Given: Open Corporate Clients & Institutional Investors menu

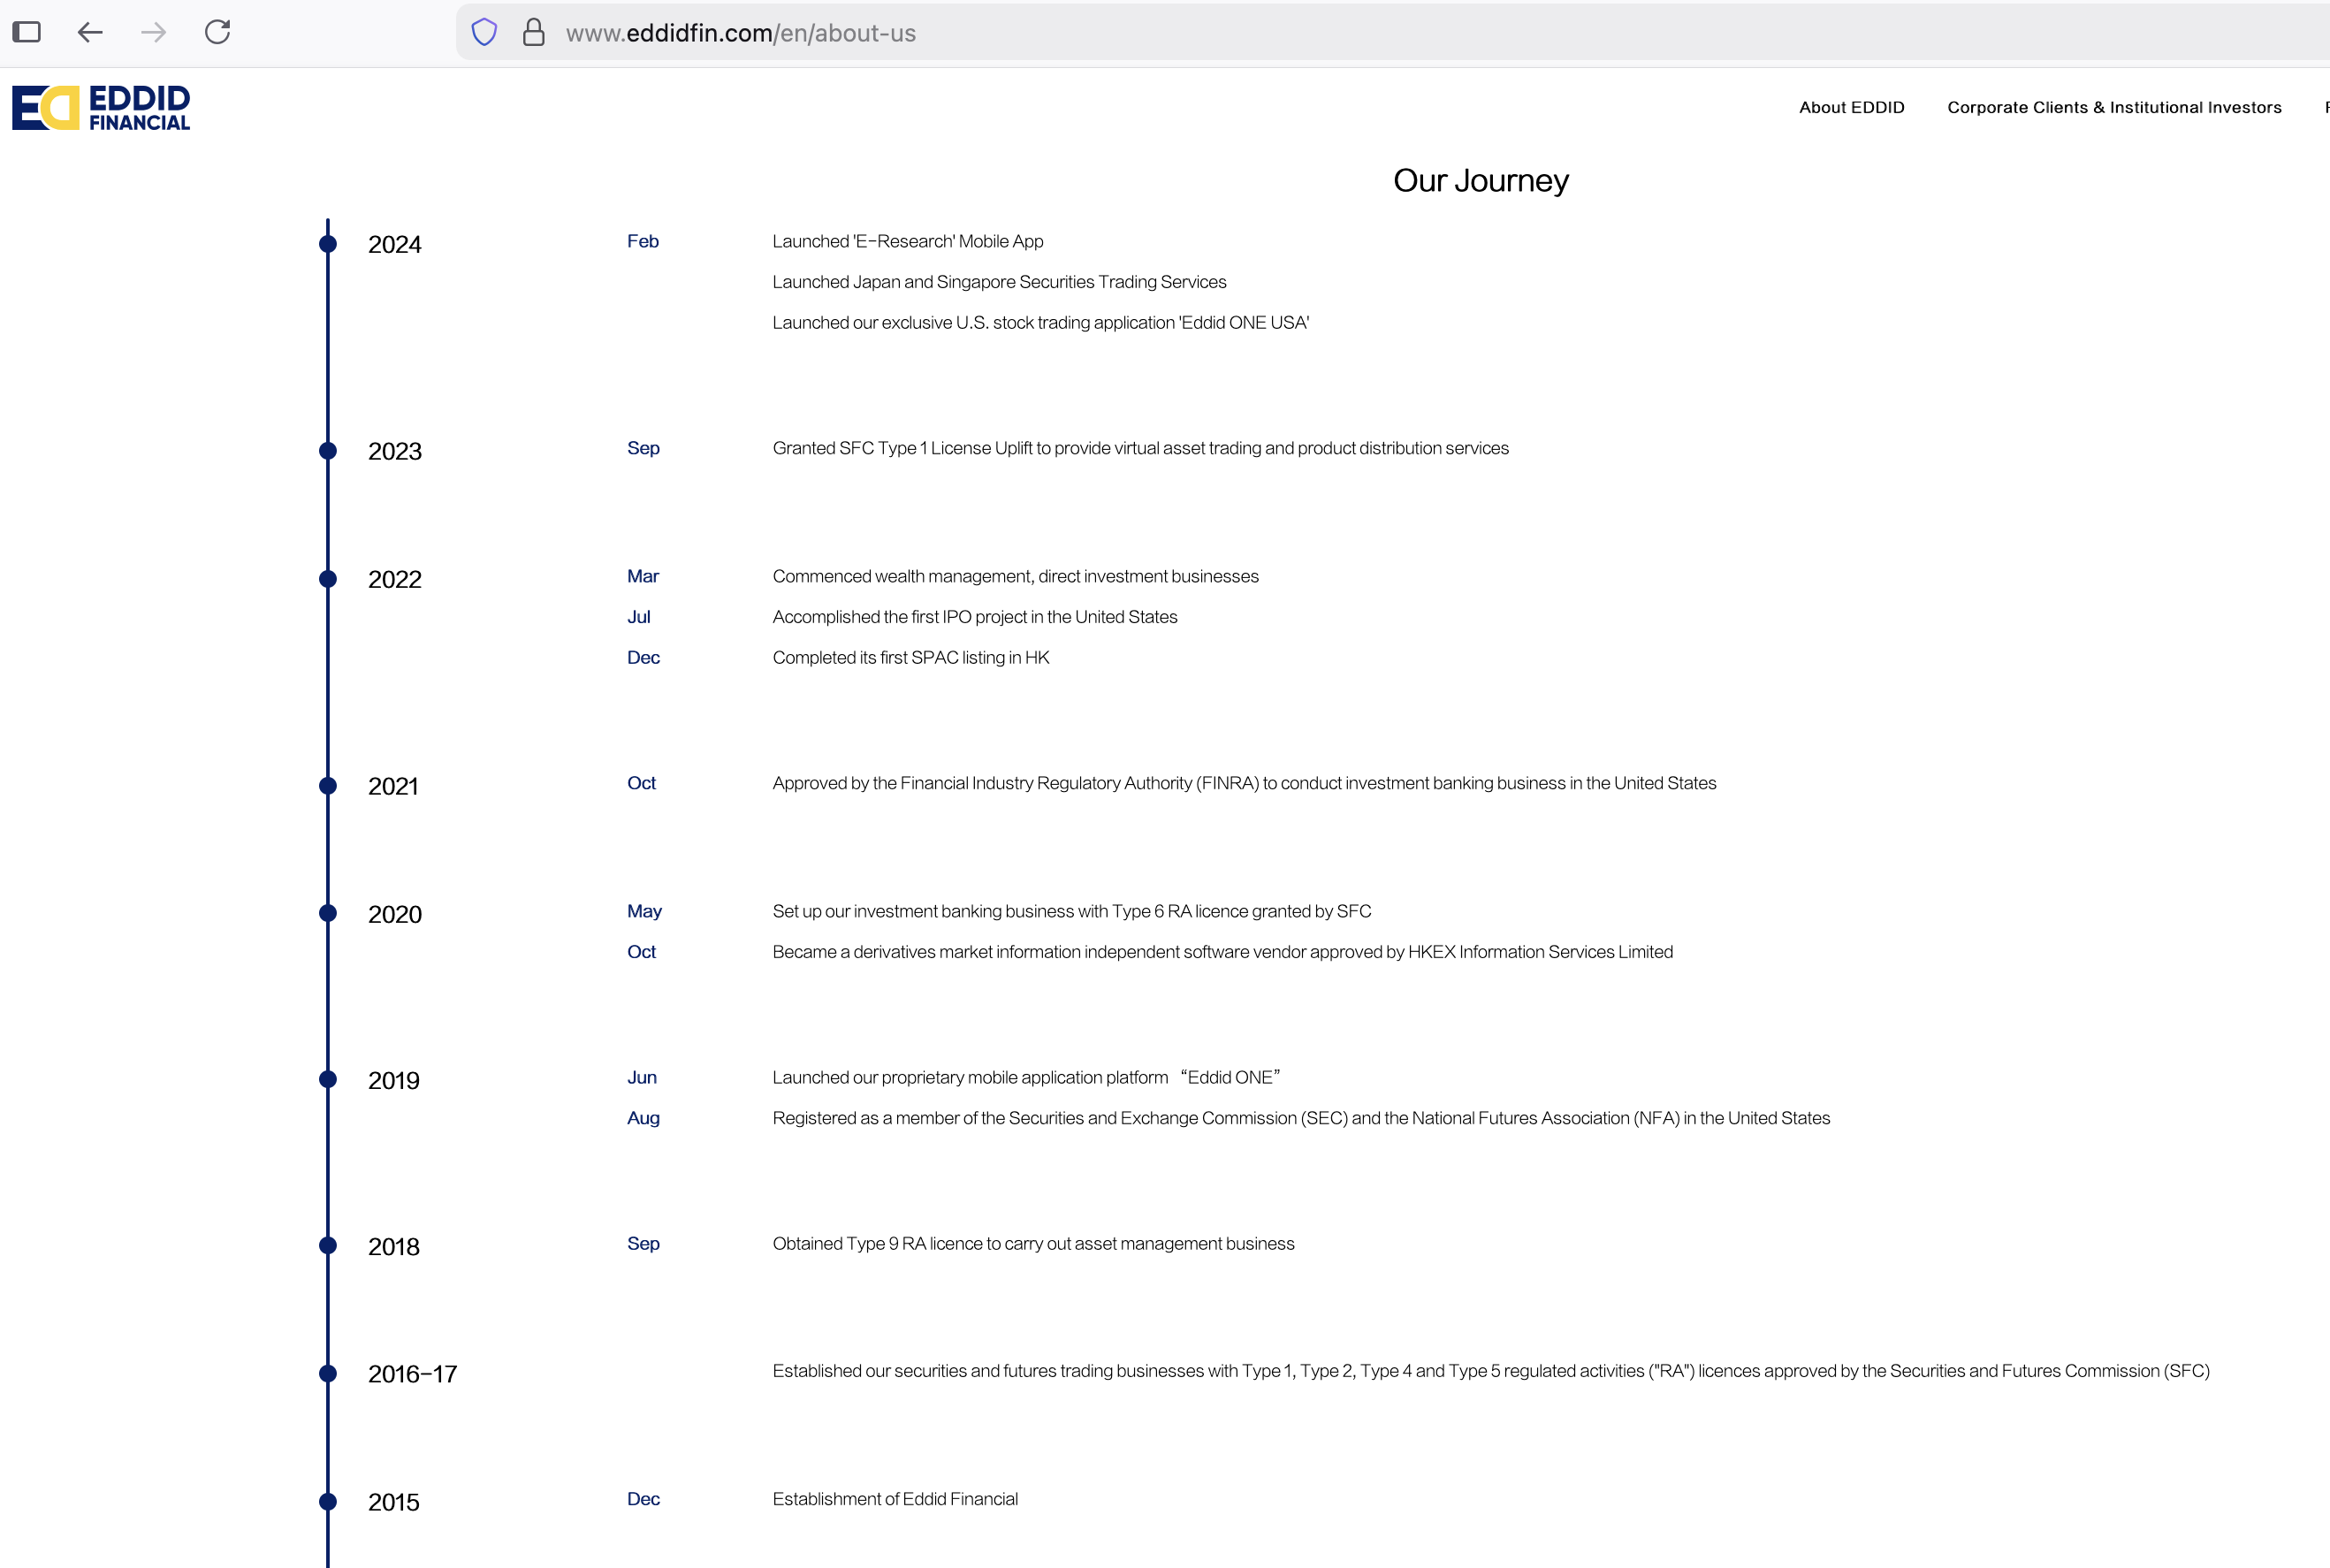Looking at the screenshot, I should pyautogui.click(x=2114, y=107).
